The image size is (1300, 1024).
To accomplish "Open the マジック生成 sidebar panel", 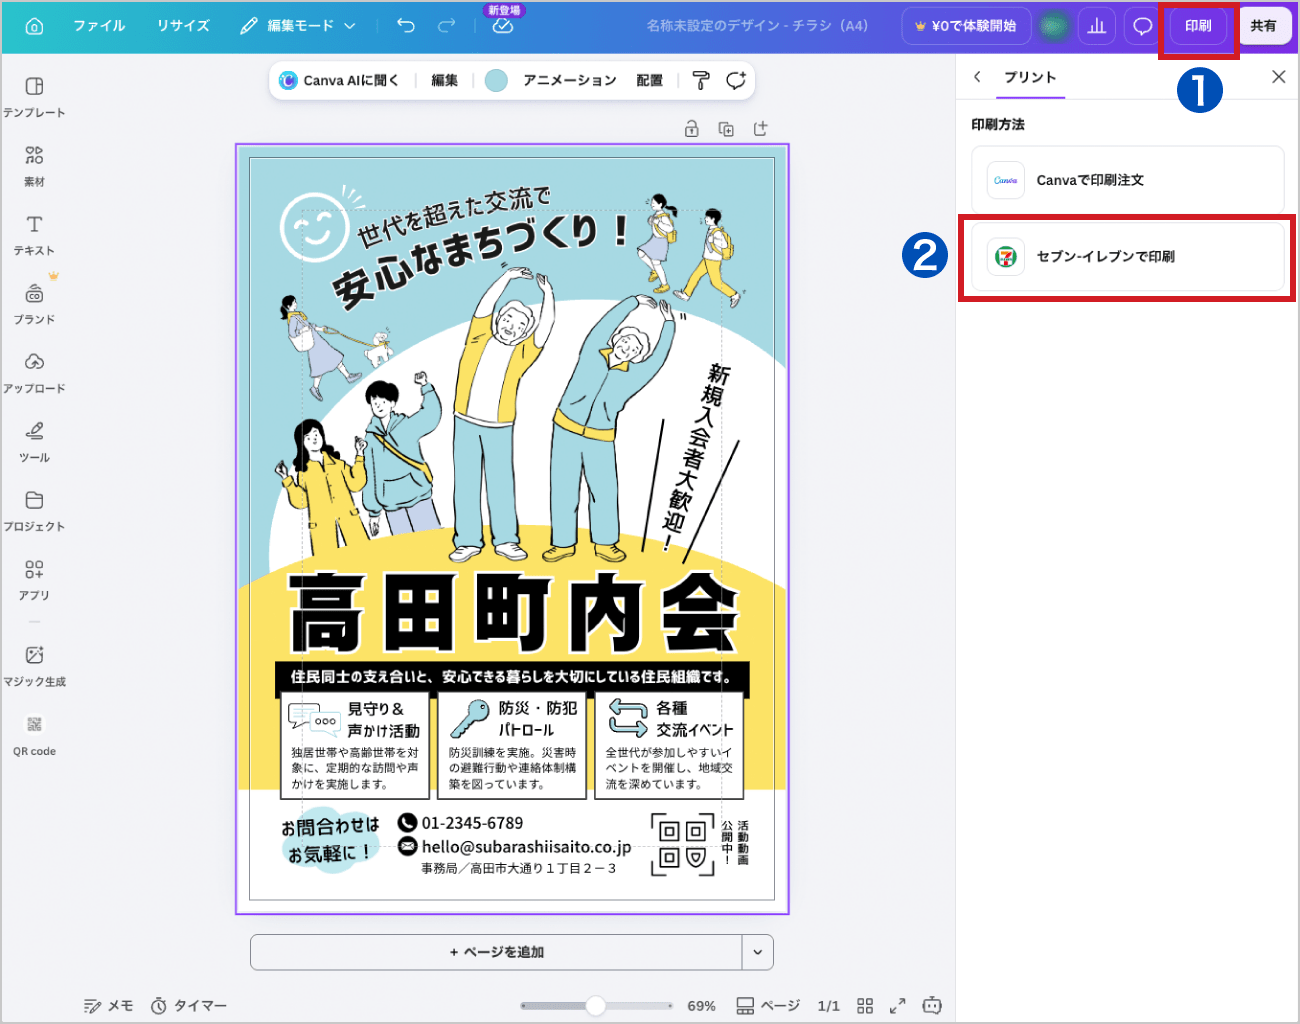I will click(34, 666).
